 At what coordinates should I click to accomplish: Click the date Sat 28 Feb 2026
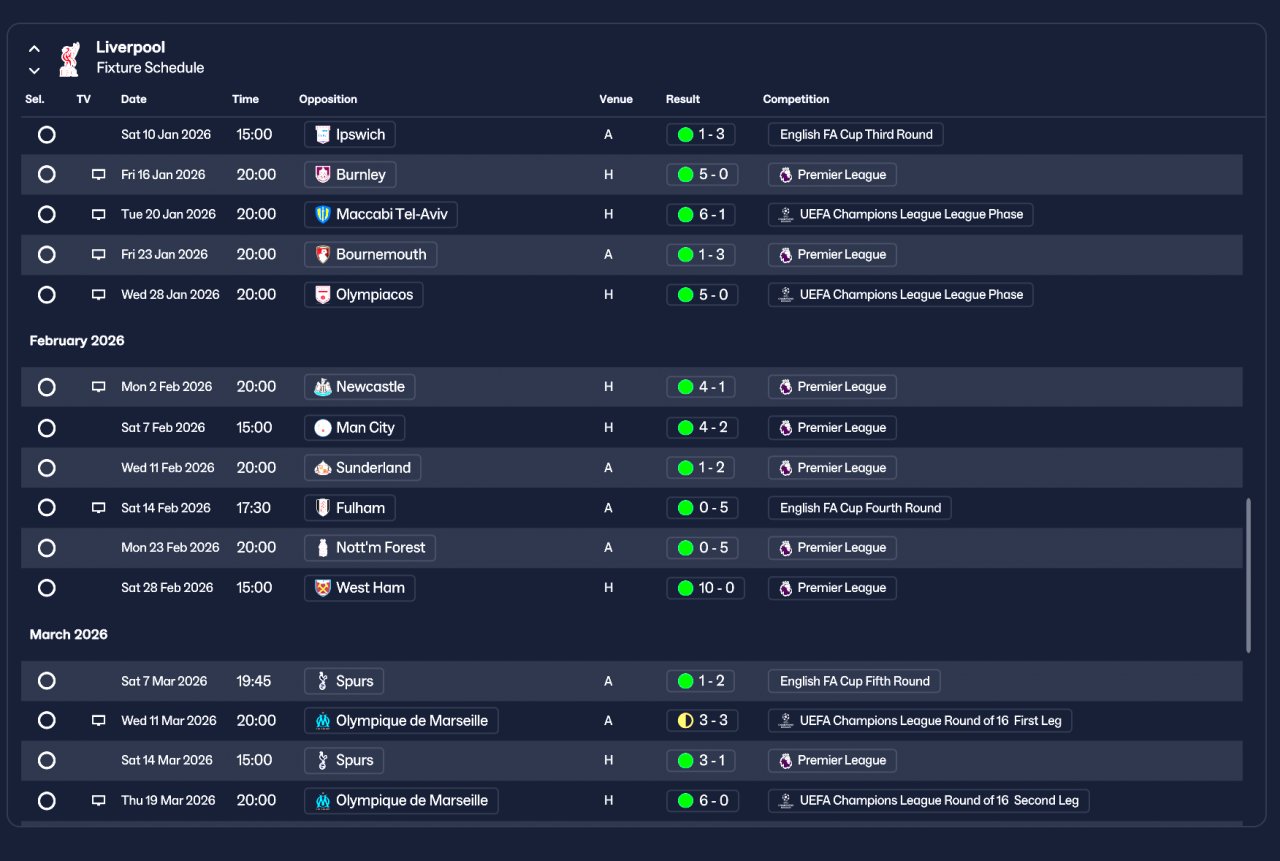pyautogui.click(x=167, y=588)
